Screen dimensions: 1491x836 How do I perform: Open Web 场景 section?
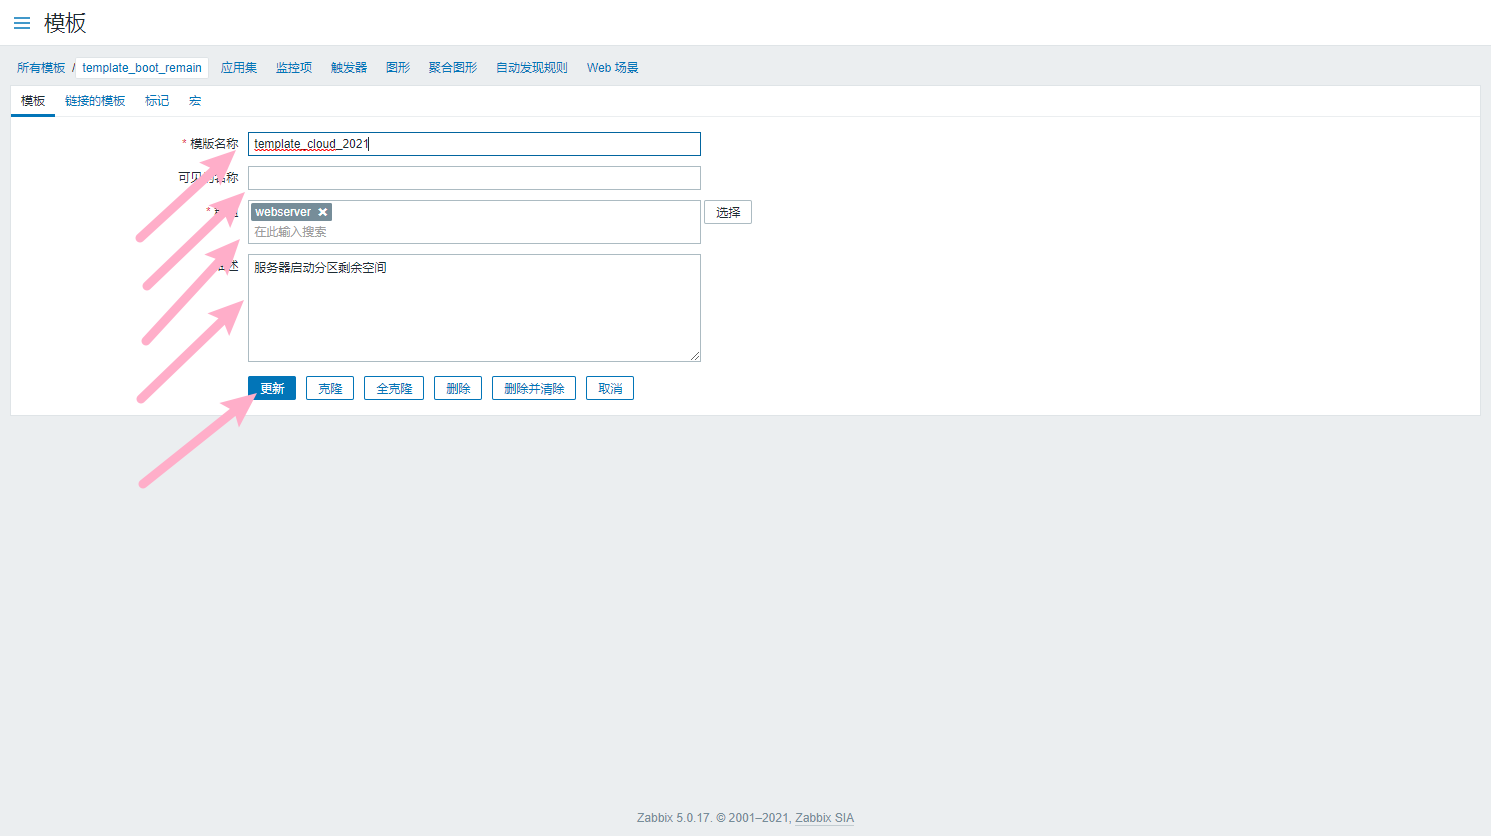pos(612,68)
